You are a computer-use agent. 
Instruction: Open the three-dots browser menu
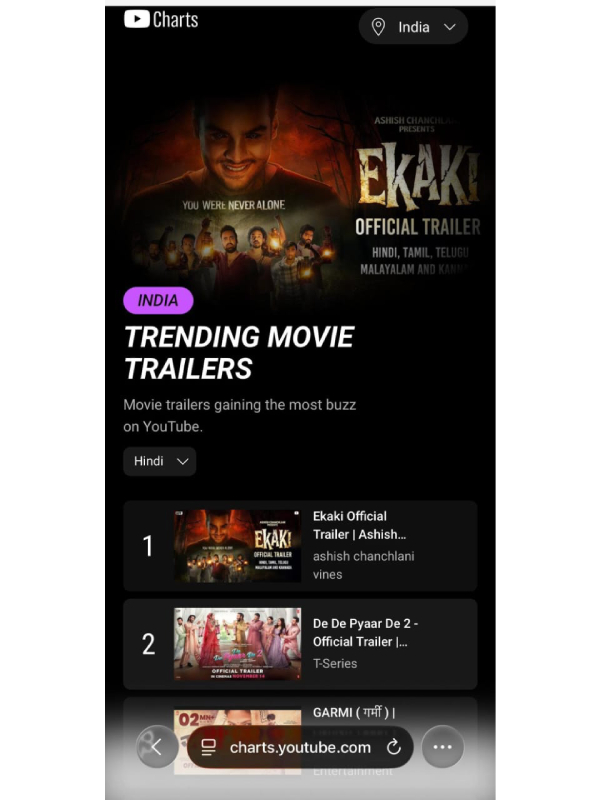coord(442,747)
